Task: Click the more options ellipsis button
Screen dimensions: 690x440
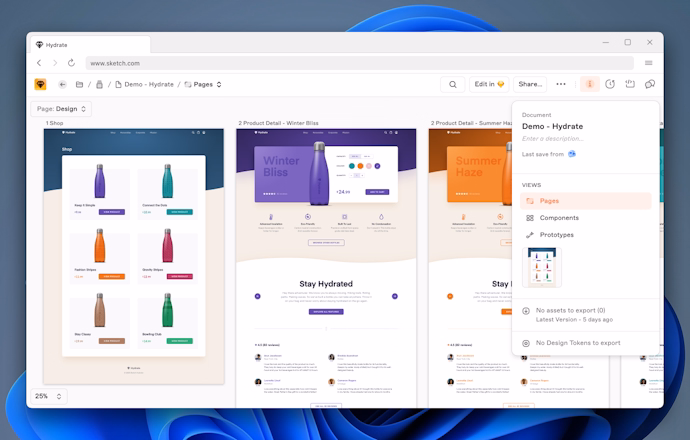Action: 561,85
